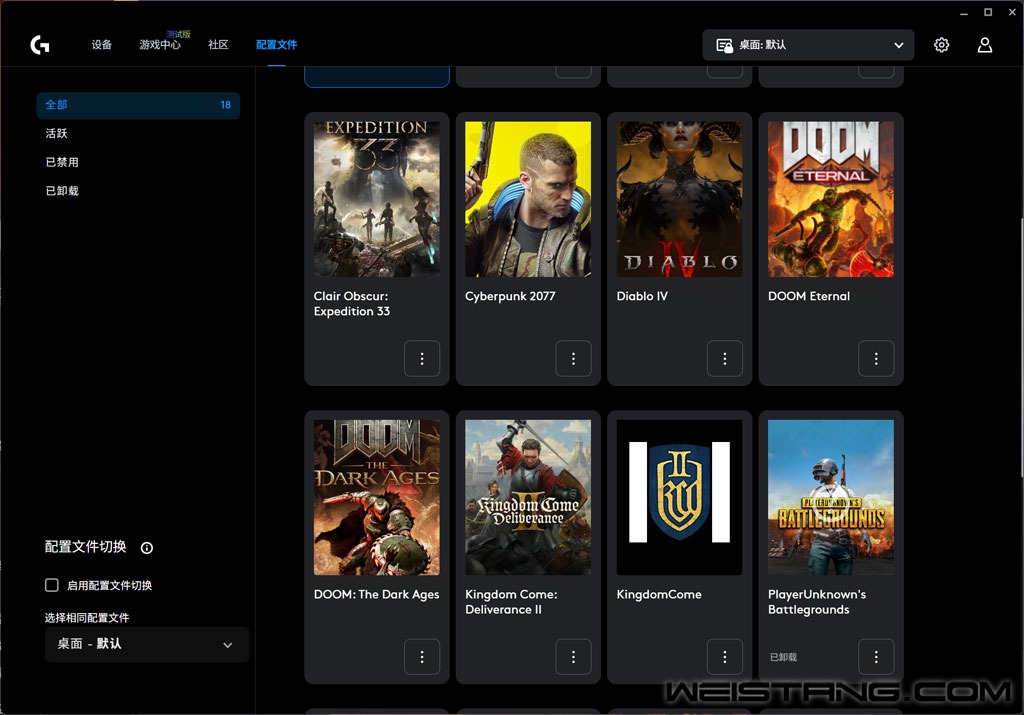Open the 社区 tab

click(218, 44)
